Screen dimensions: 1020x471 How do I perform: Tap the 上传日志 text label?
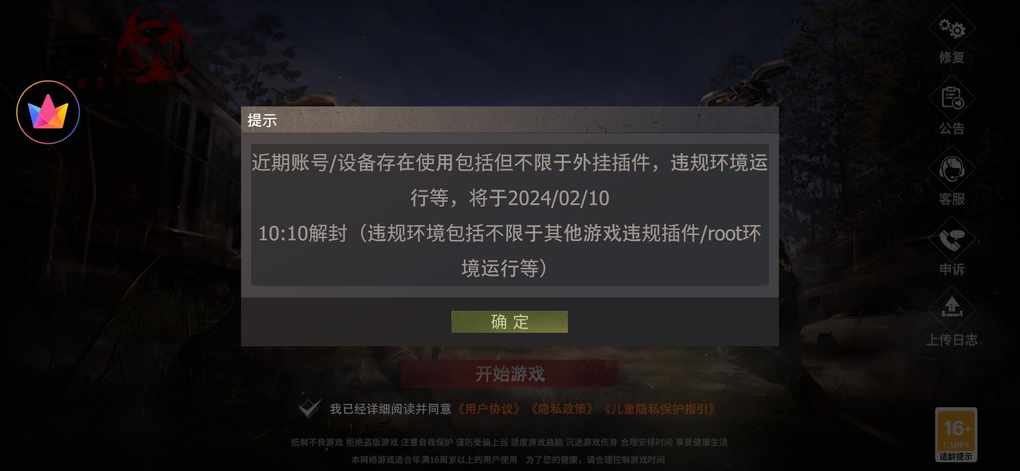pos(952,340)
